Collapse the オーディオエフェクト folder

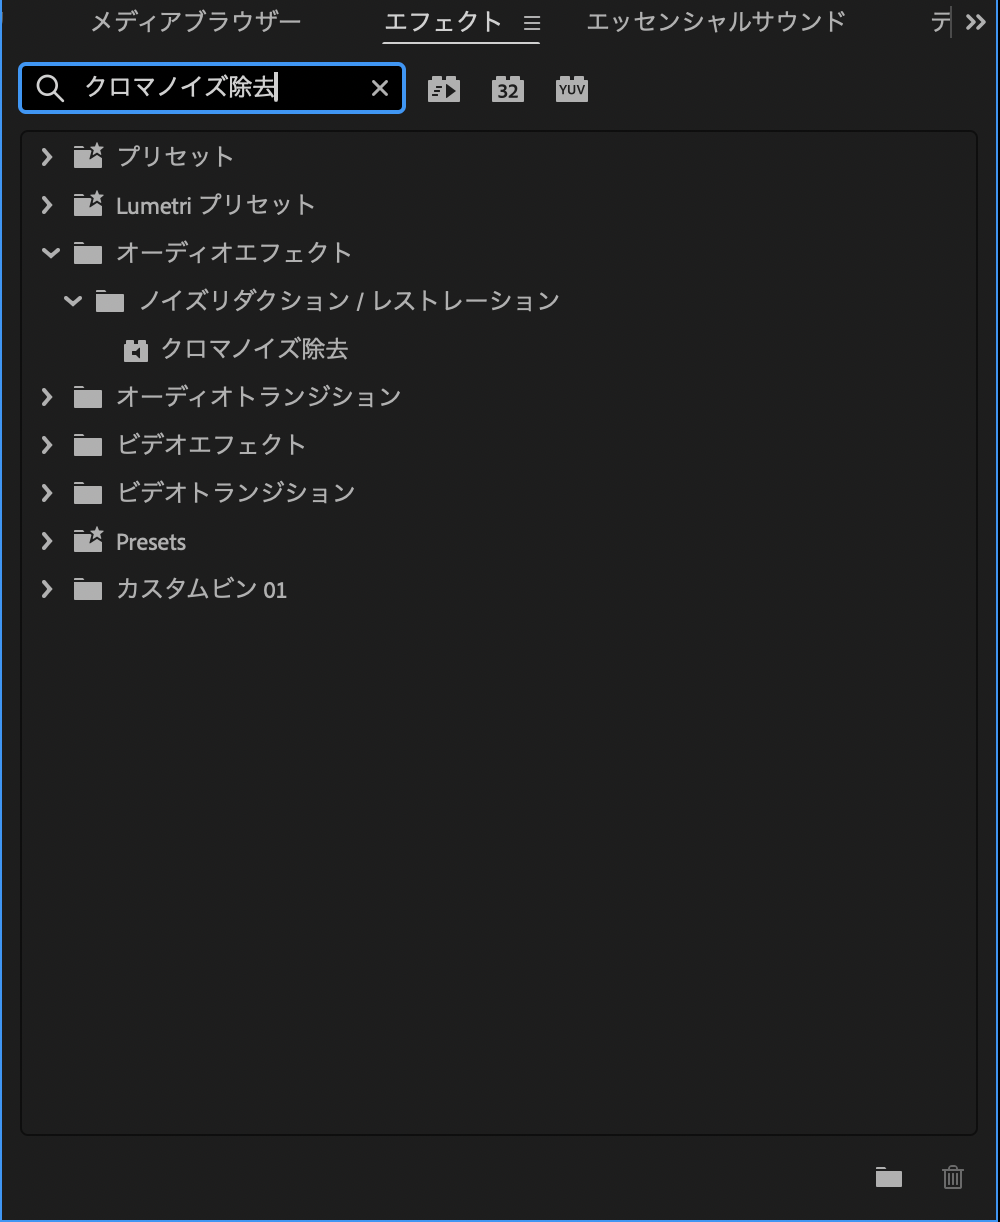(50, 253)
